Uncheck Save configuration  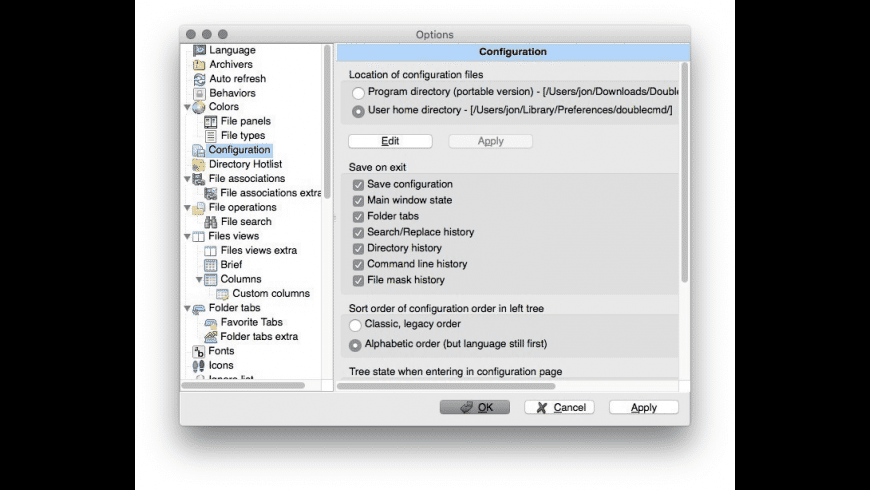(x=358, y=185)
